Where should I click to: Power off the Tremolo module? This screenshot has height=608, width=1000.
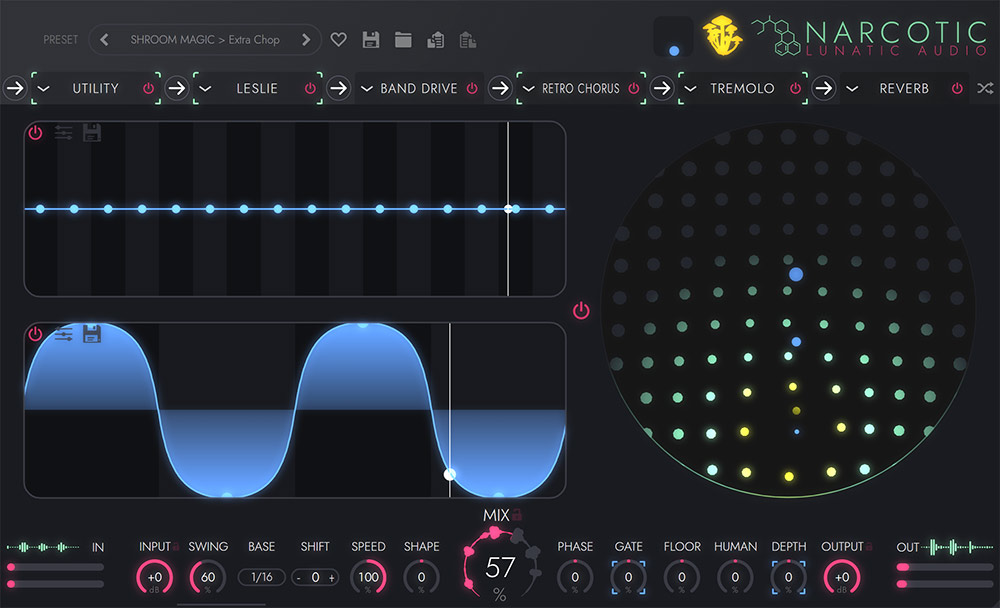[795, 88]
